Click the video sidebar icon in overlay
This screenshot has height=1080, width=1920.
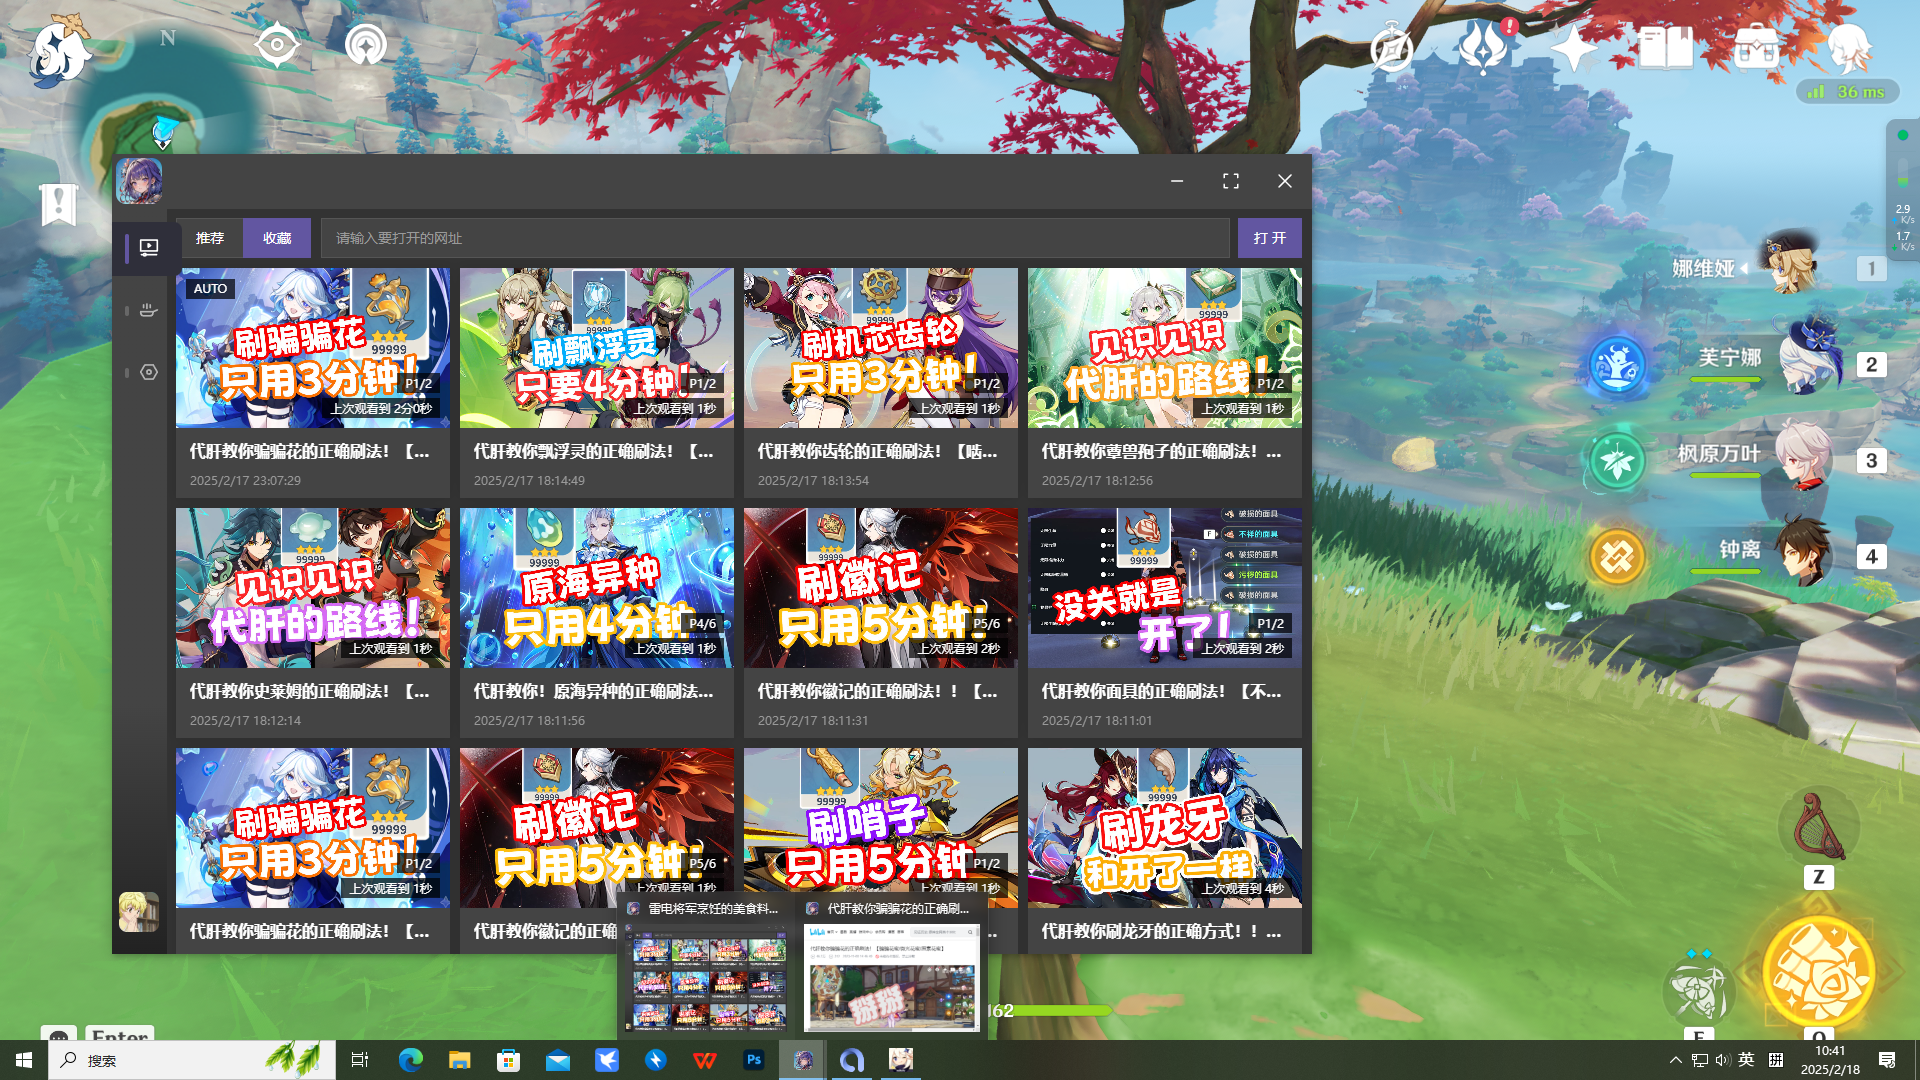pyautogui.click(x=149, y=247)
